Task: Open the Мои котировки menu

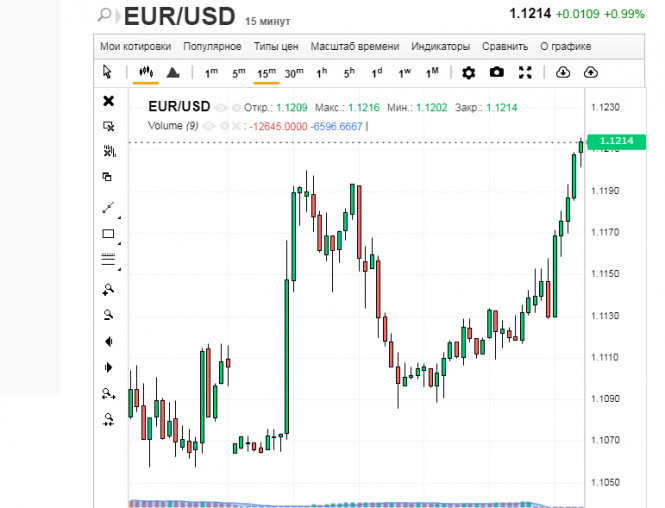Action: click(136, 46)
